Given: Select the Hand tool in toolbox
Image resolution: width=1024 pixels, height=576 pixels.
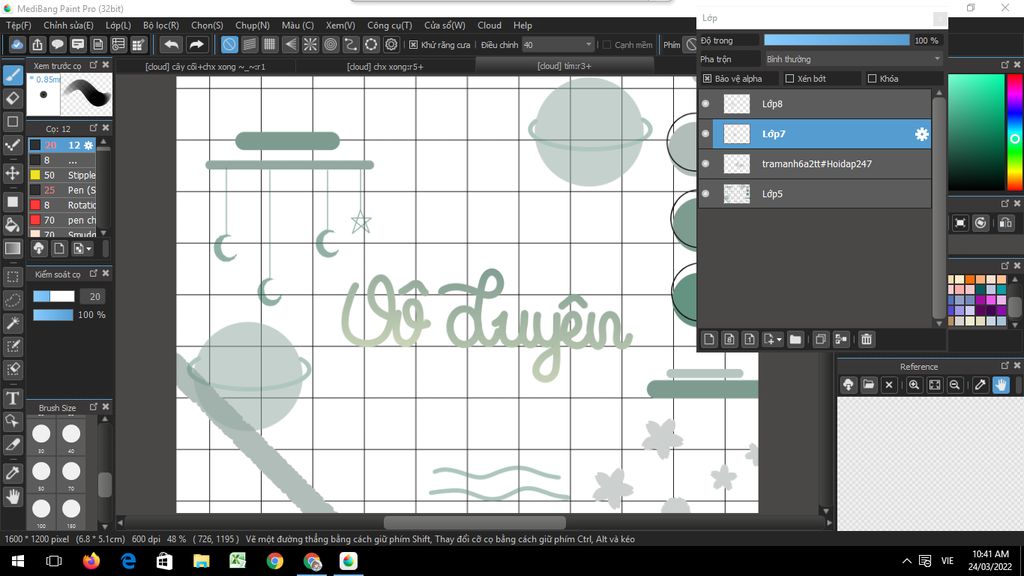Looking at the screenshot, I should pos(12,497).
